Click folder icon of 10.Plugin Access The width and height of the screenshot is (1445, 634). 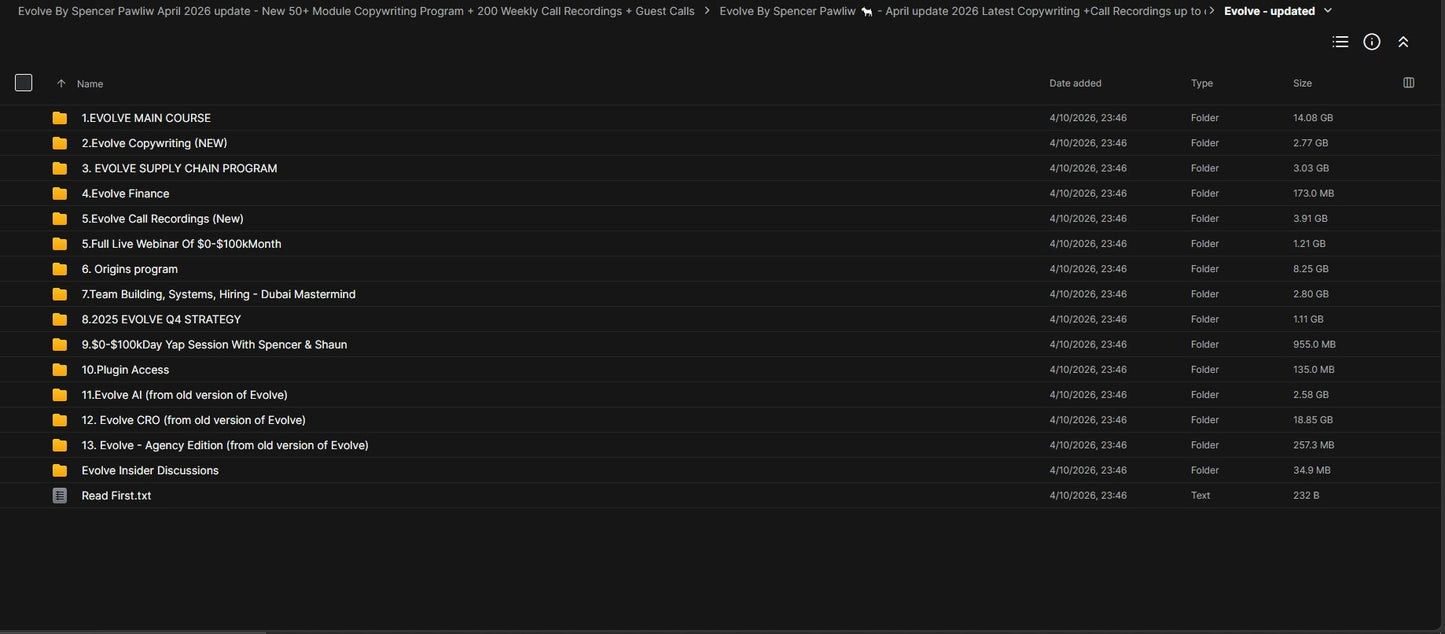[60, 370]
